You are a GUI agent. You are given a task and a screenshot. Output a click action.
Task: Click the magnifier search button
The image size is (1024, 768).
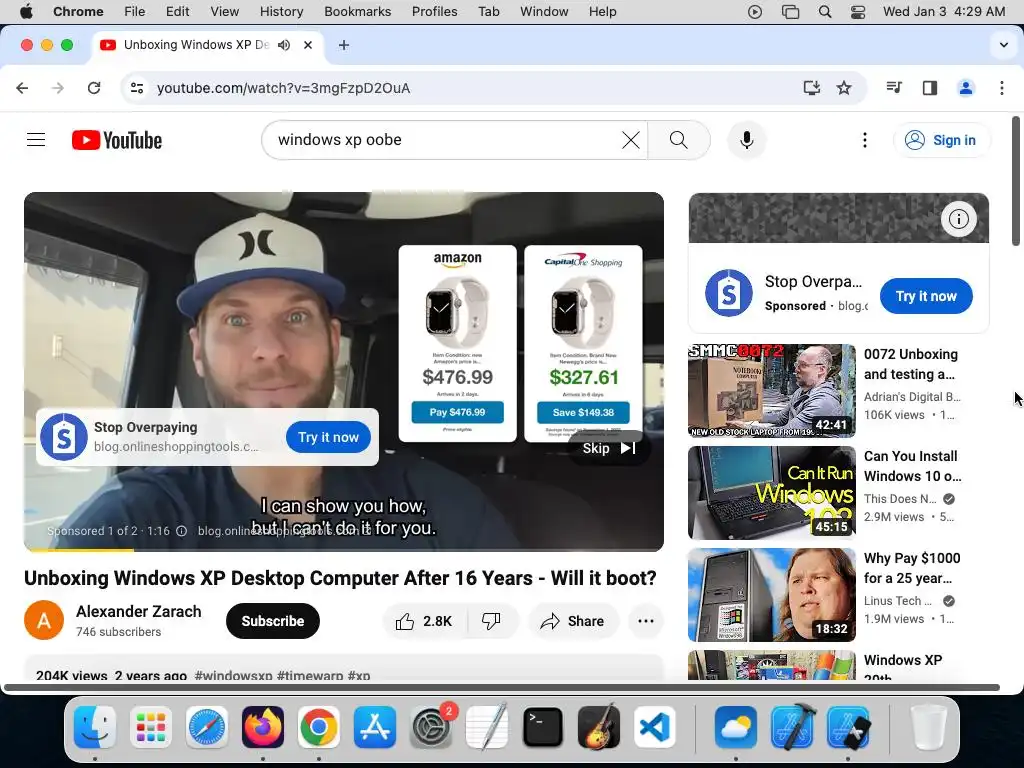(x=679, y=140)
